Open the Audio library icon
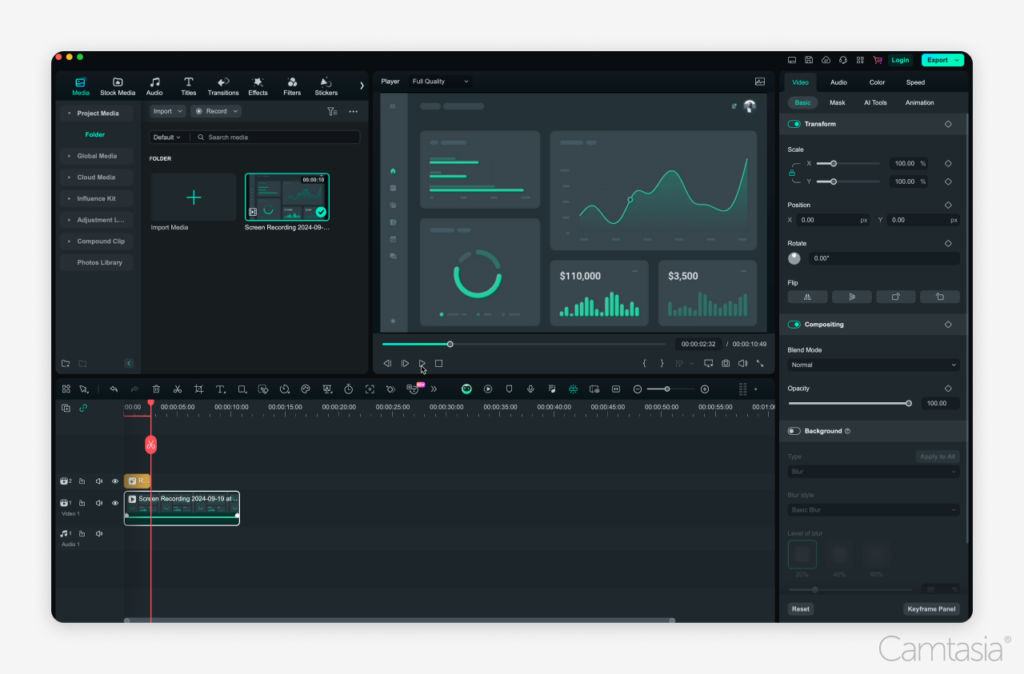 point(155,86)
